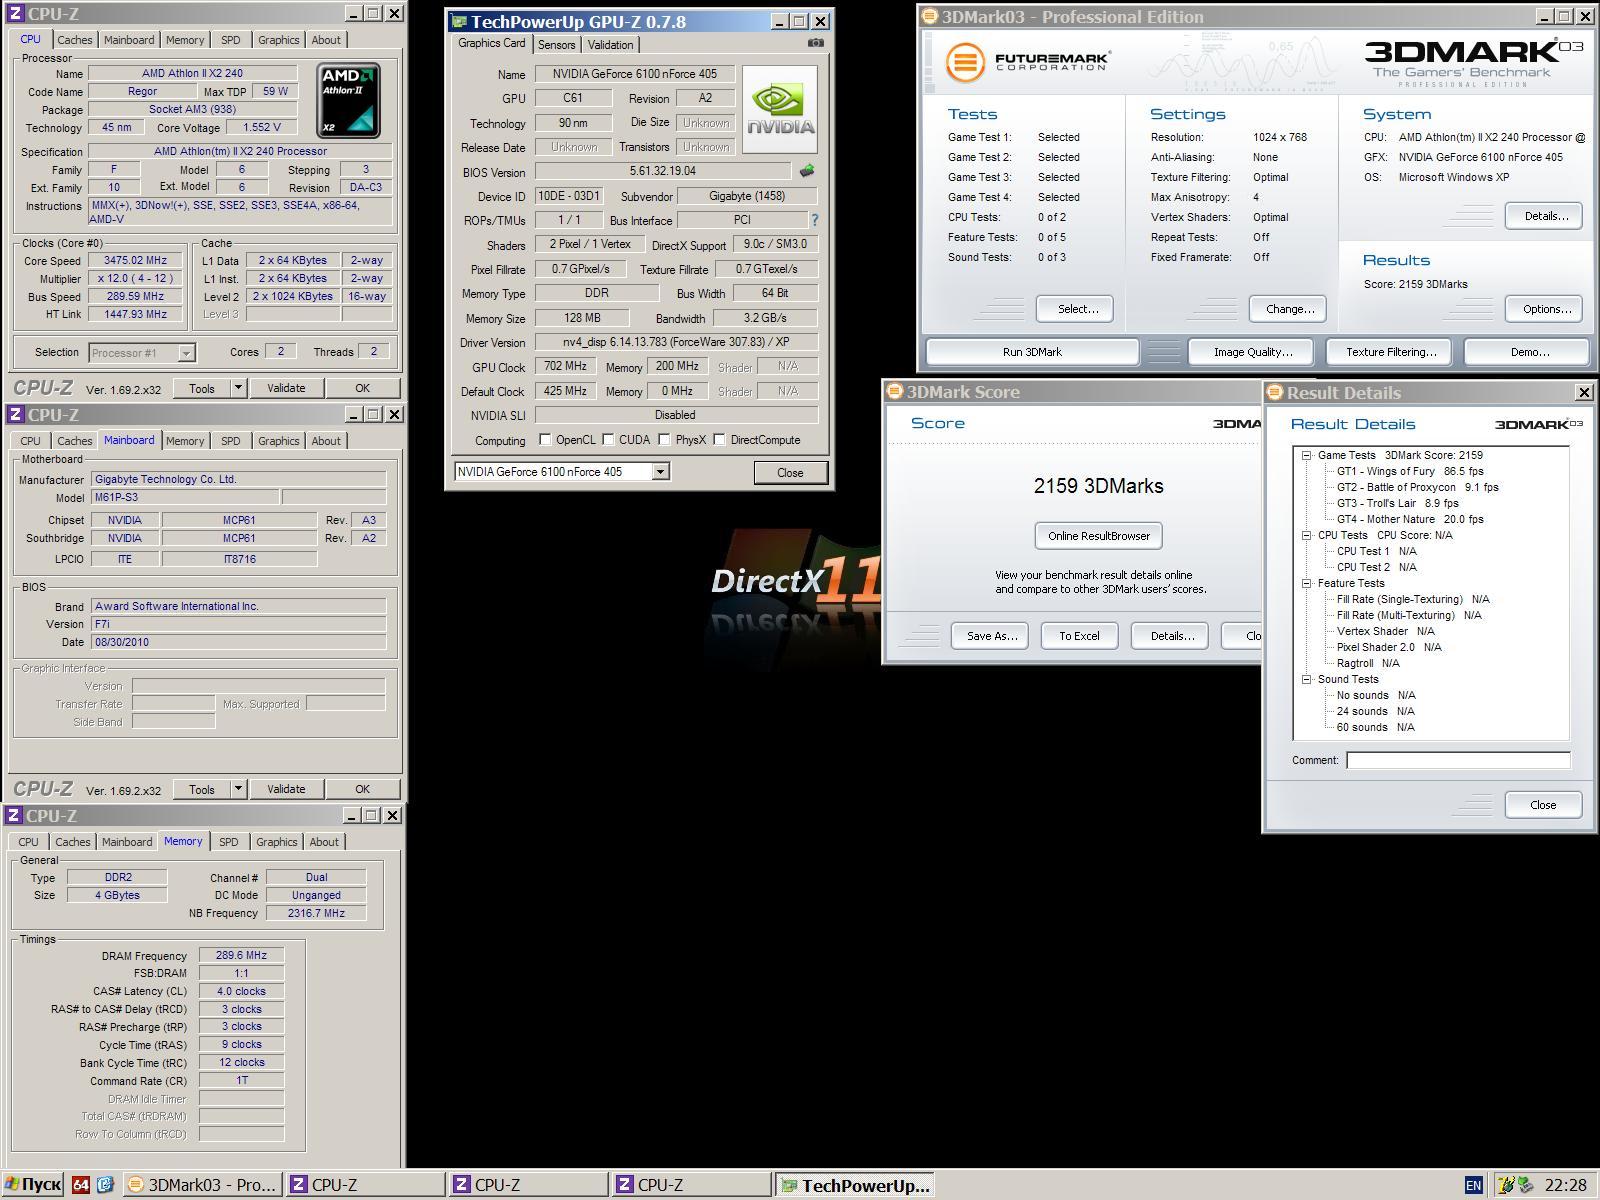Open the Validation tab in GPU-Z

point(610,45)
